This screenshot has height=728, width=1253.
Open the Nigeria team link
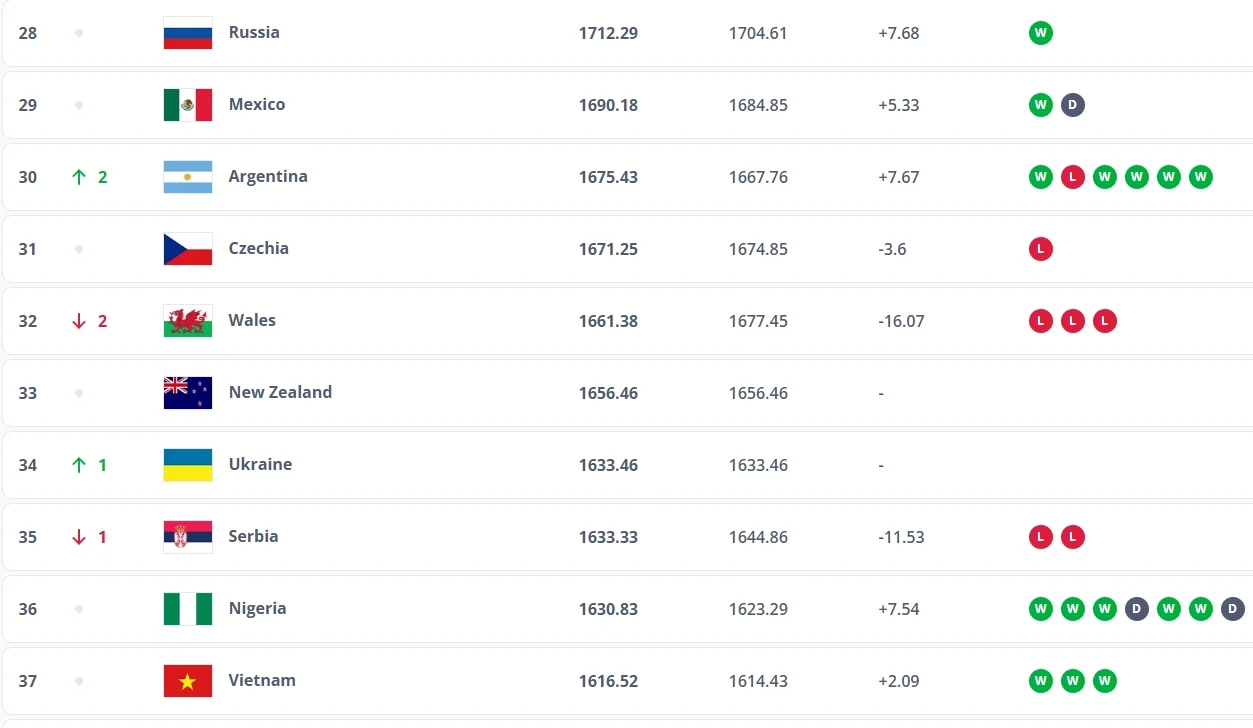[x=257, y=608]
